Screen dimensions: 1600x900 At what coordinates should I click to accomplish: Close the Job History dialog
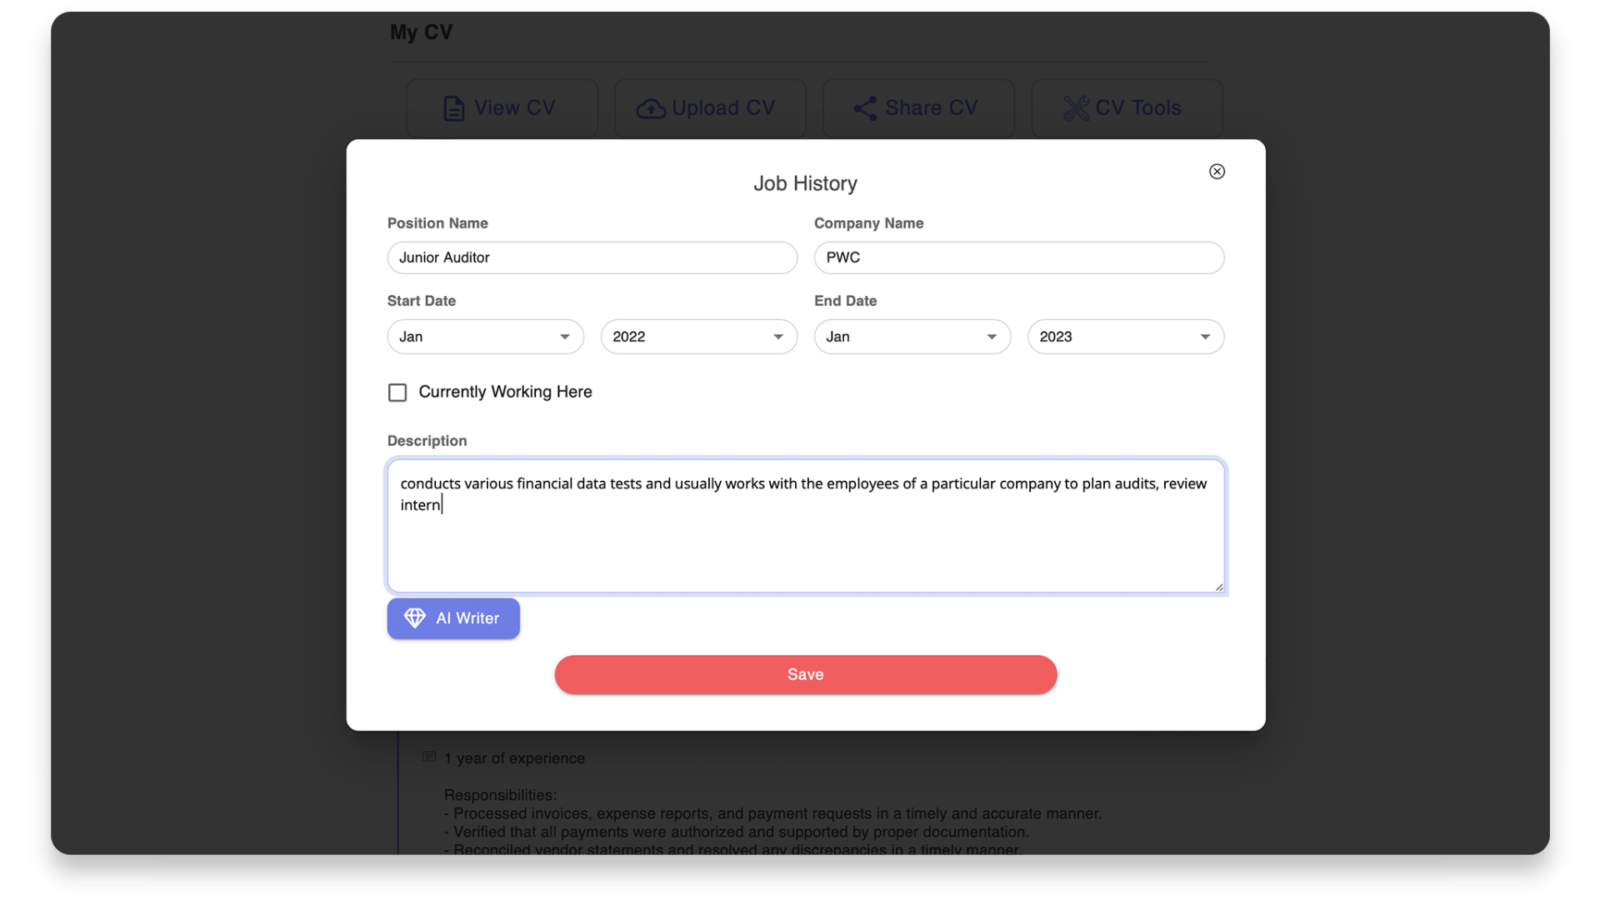click(x=1217, y=171)
